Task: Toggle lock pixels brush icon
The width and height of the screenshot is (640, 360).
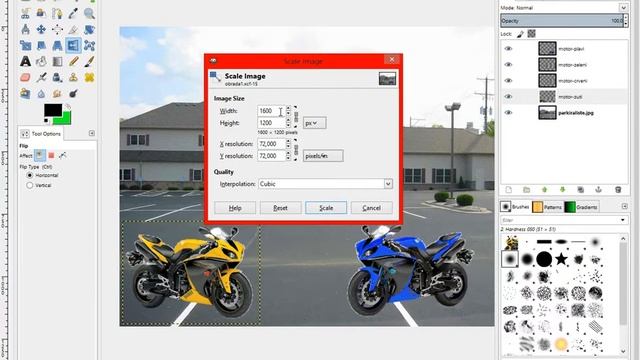Action: (520, 34)
